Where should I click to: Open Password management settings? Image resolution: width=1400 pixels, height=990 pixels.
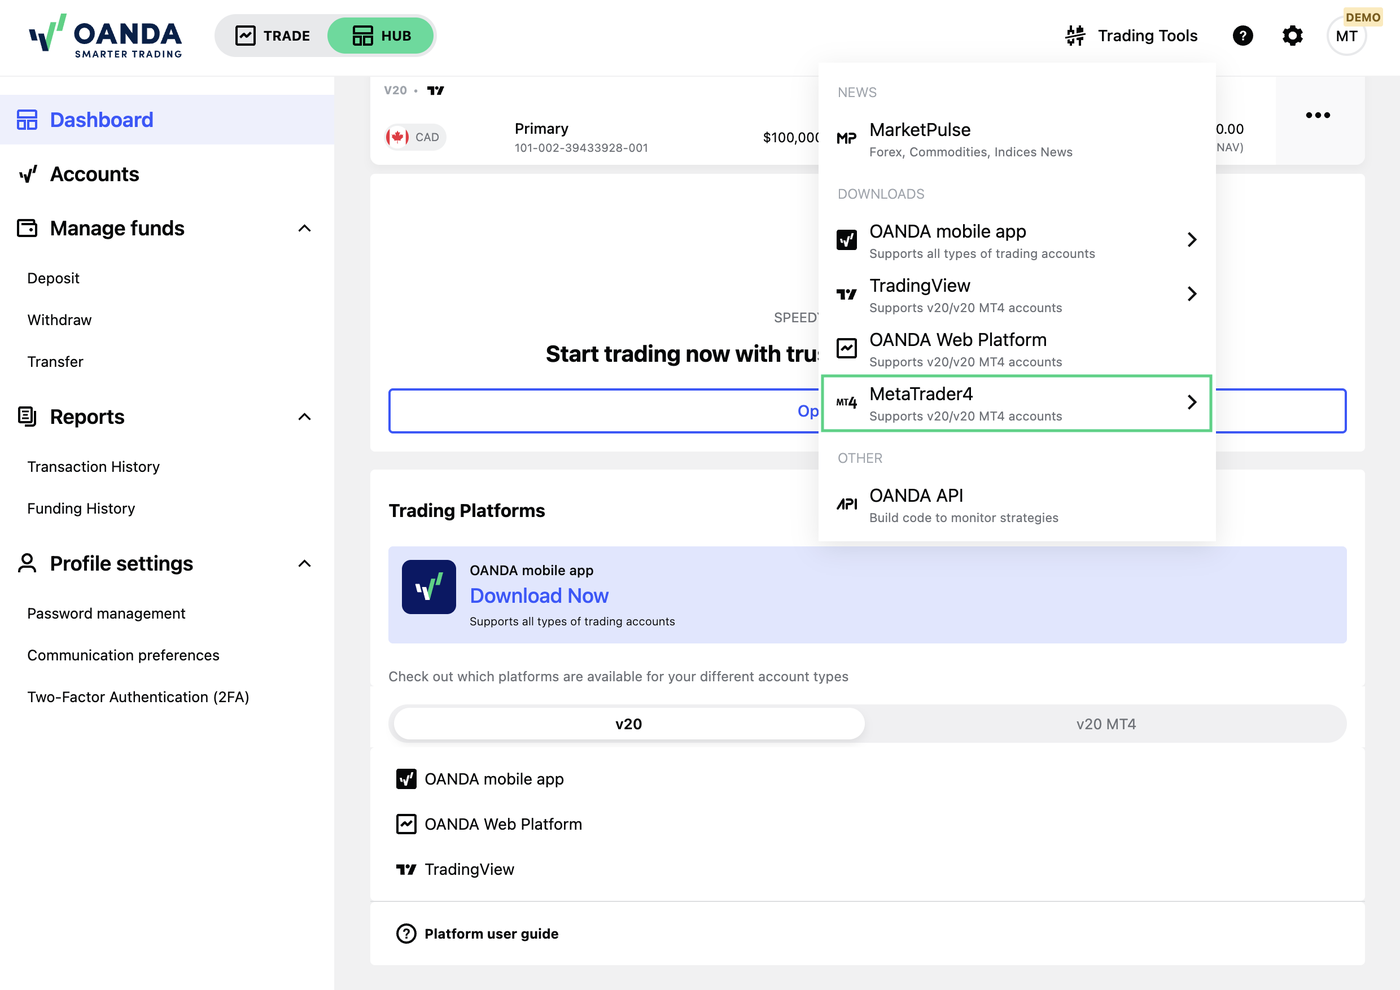click(x=106, y=614)
